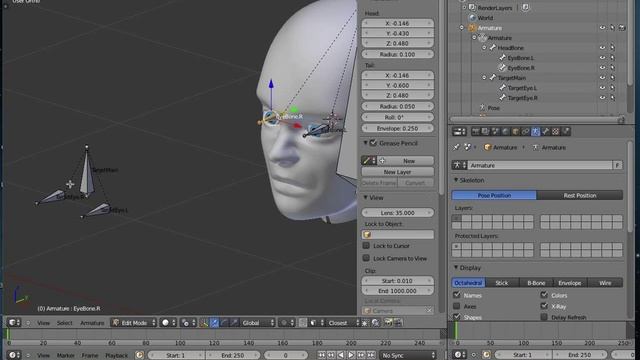Screen dimensions: 640x360
Task: Toggle selectability cursor of TargetMain
Action: coord(612,78)
